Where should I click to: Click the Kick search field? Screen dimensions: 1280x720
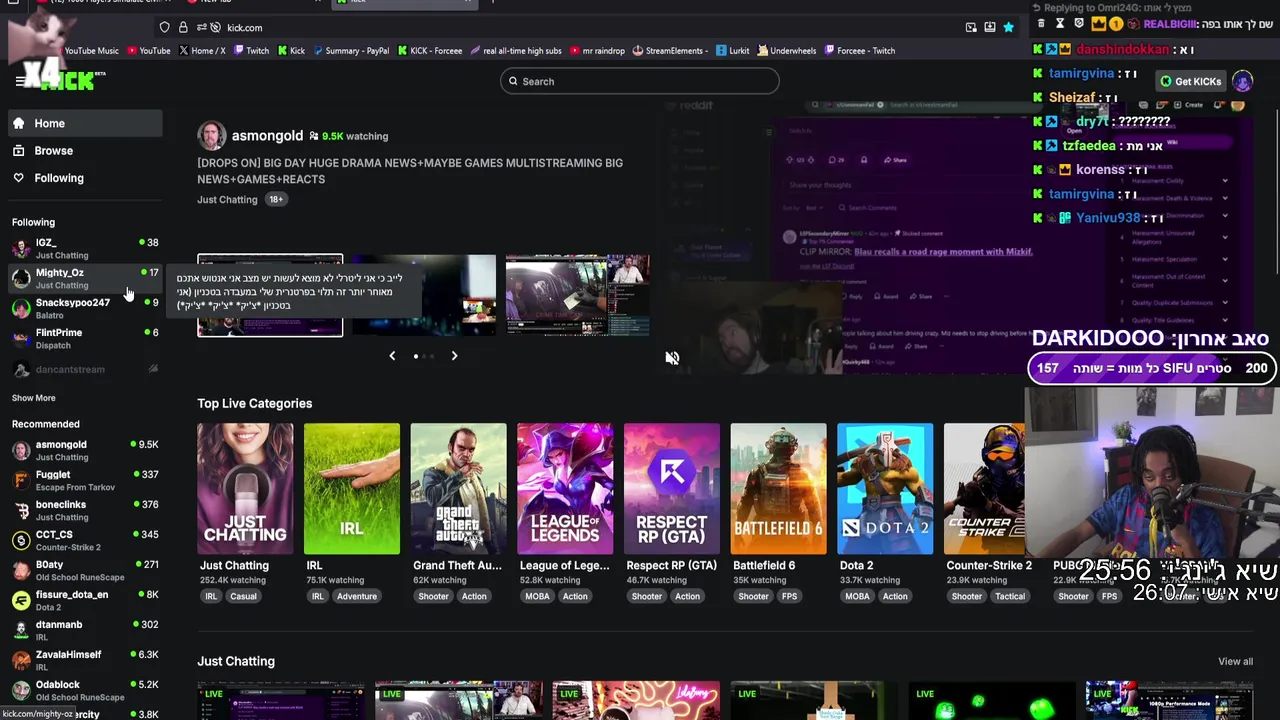[x=640, y=81]
